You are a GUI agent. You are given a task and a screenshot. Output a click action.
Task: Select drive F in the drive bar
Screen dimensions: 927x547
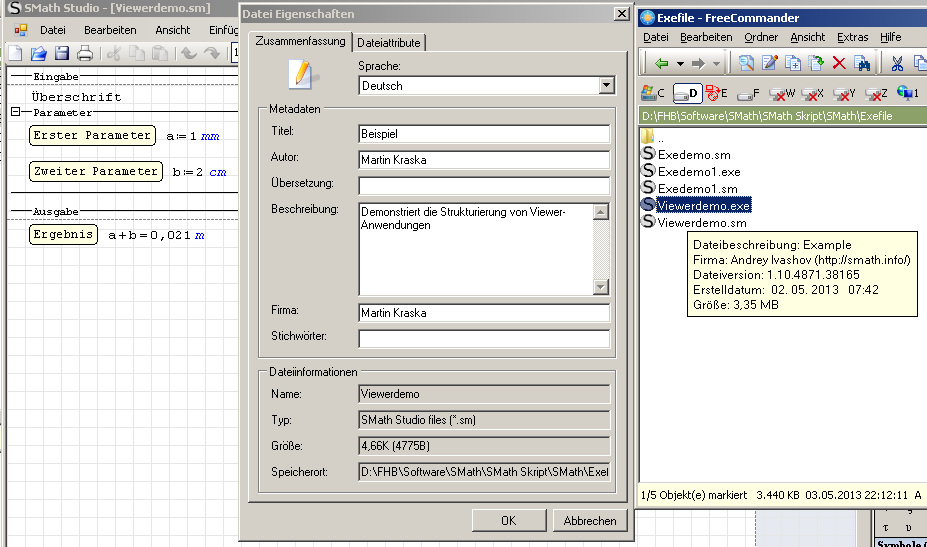click(x=749, y=94)
